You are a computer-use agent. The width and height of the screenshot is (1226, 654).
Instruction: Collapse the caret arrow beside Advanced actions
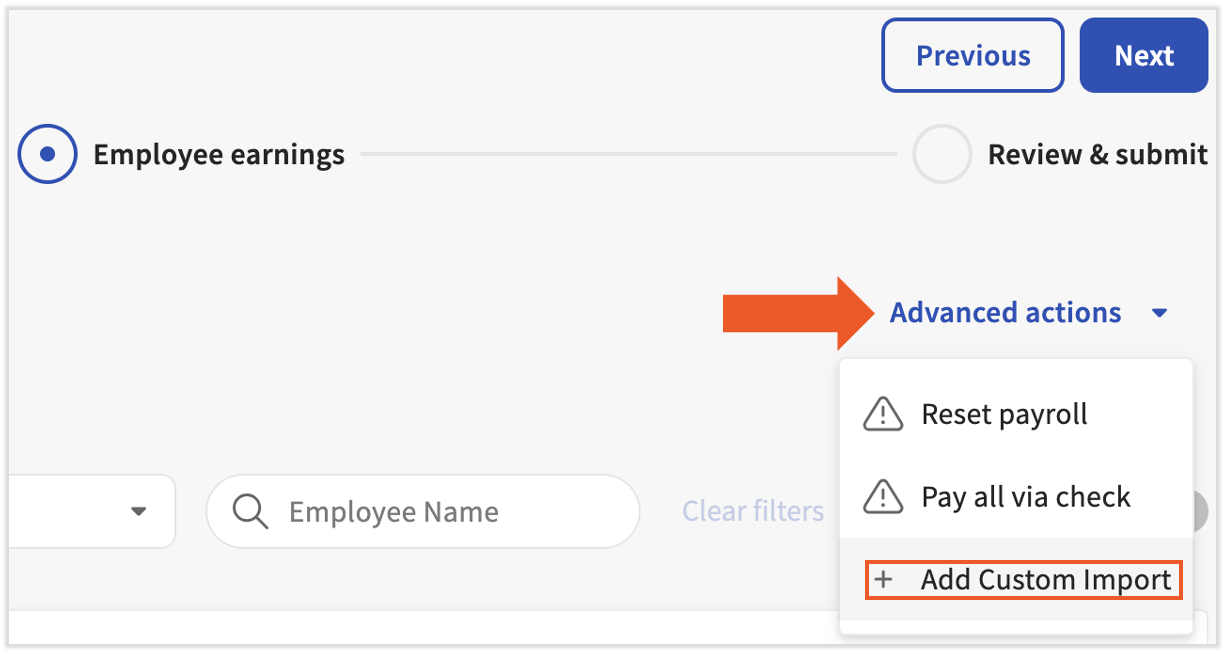tap(1159, 314)
